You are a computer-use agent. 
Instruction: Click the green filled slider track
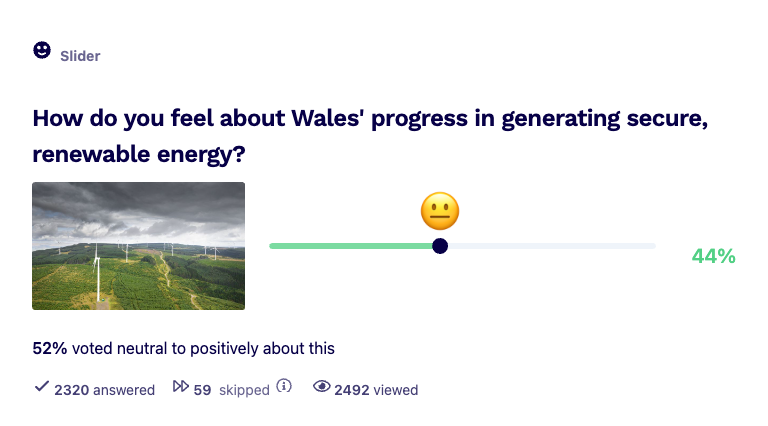tap(351, 246)
